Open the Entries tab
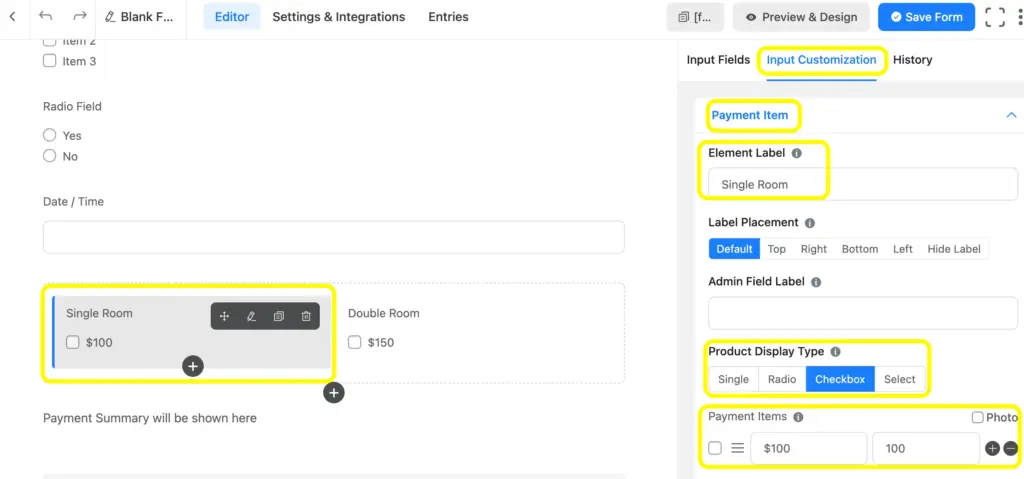 tap(448, 17)
